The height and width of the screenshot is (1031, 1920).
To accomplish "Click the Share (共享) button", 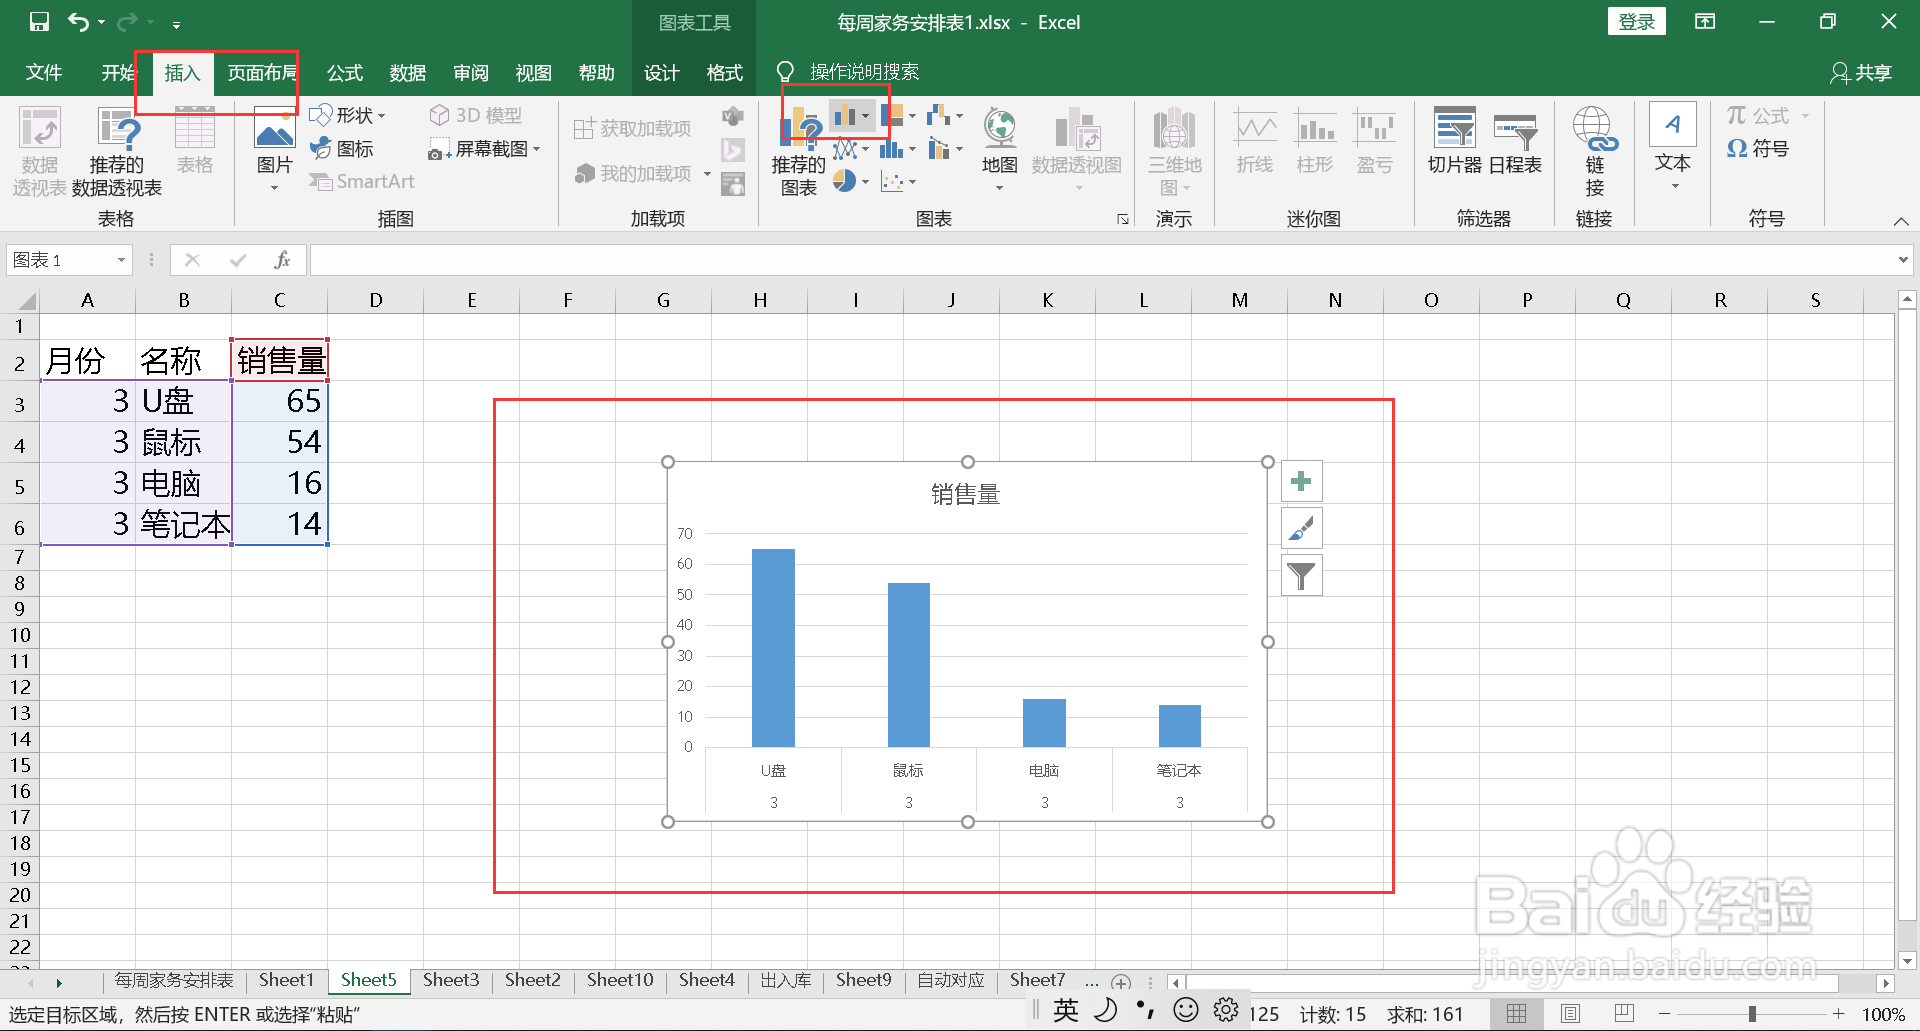I will 1861,72.
